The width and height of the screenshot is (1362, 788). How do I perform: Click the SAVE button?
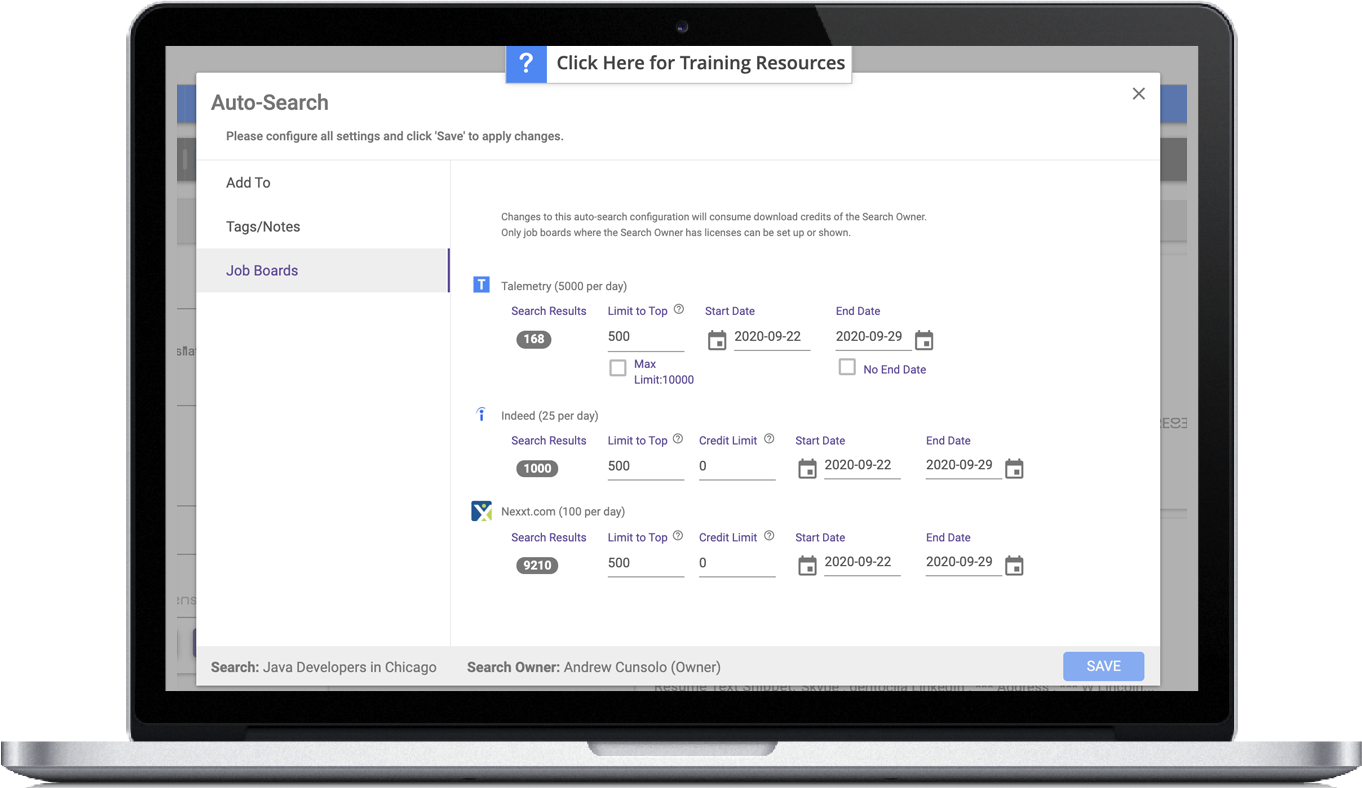point(1103,666)
